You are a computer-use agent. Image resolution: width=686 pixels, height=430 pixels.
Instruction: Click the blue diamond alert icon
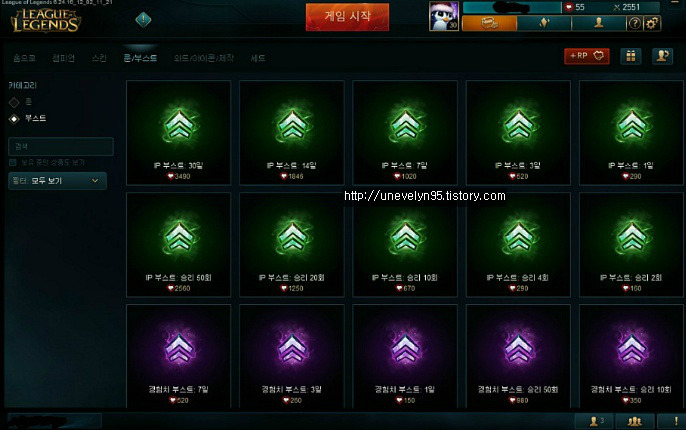pyautogui.click(x=143, y=19)
